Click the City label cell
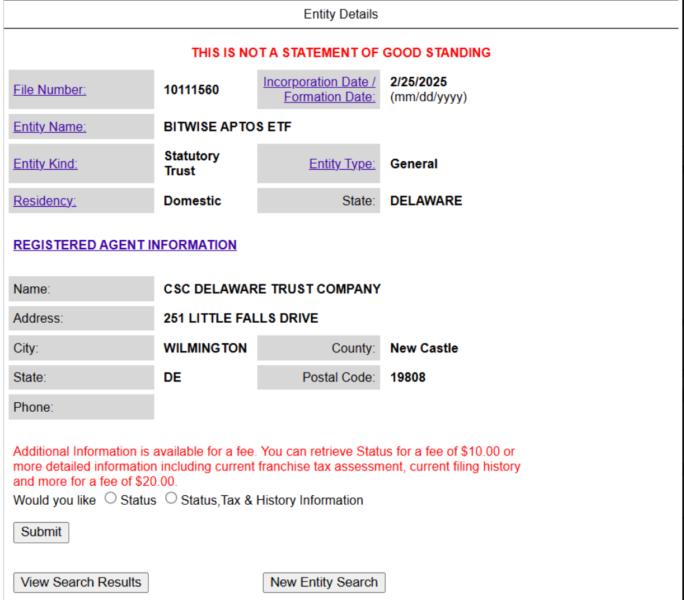Screen dimensions: 684x600 [81, 348]
